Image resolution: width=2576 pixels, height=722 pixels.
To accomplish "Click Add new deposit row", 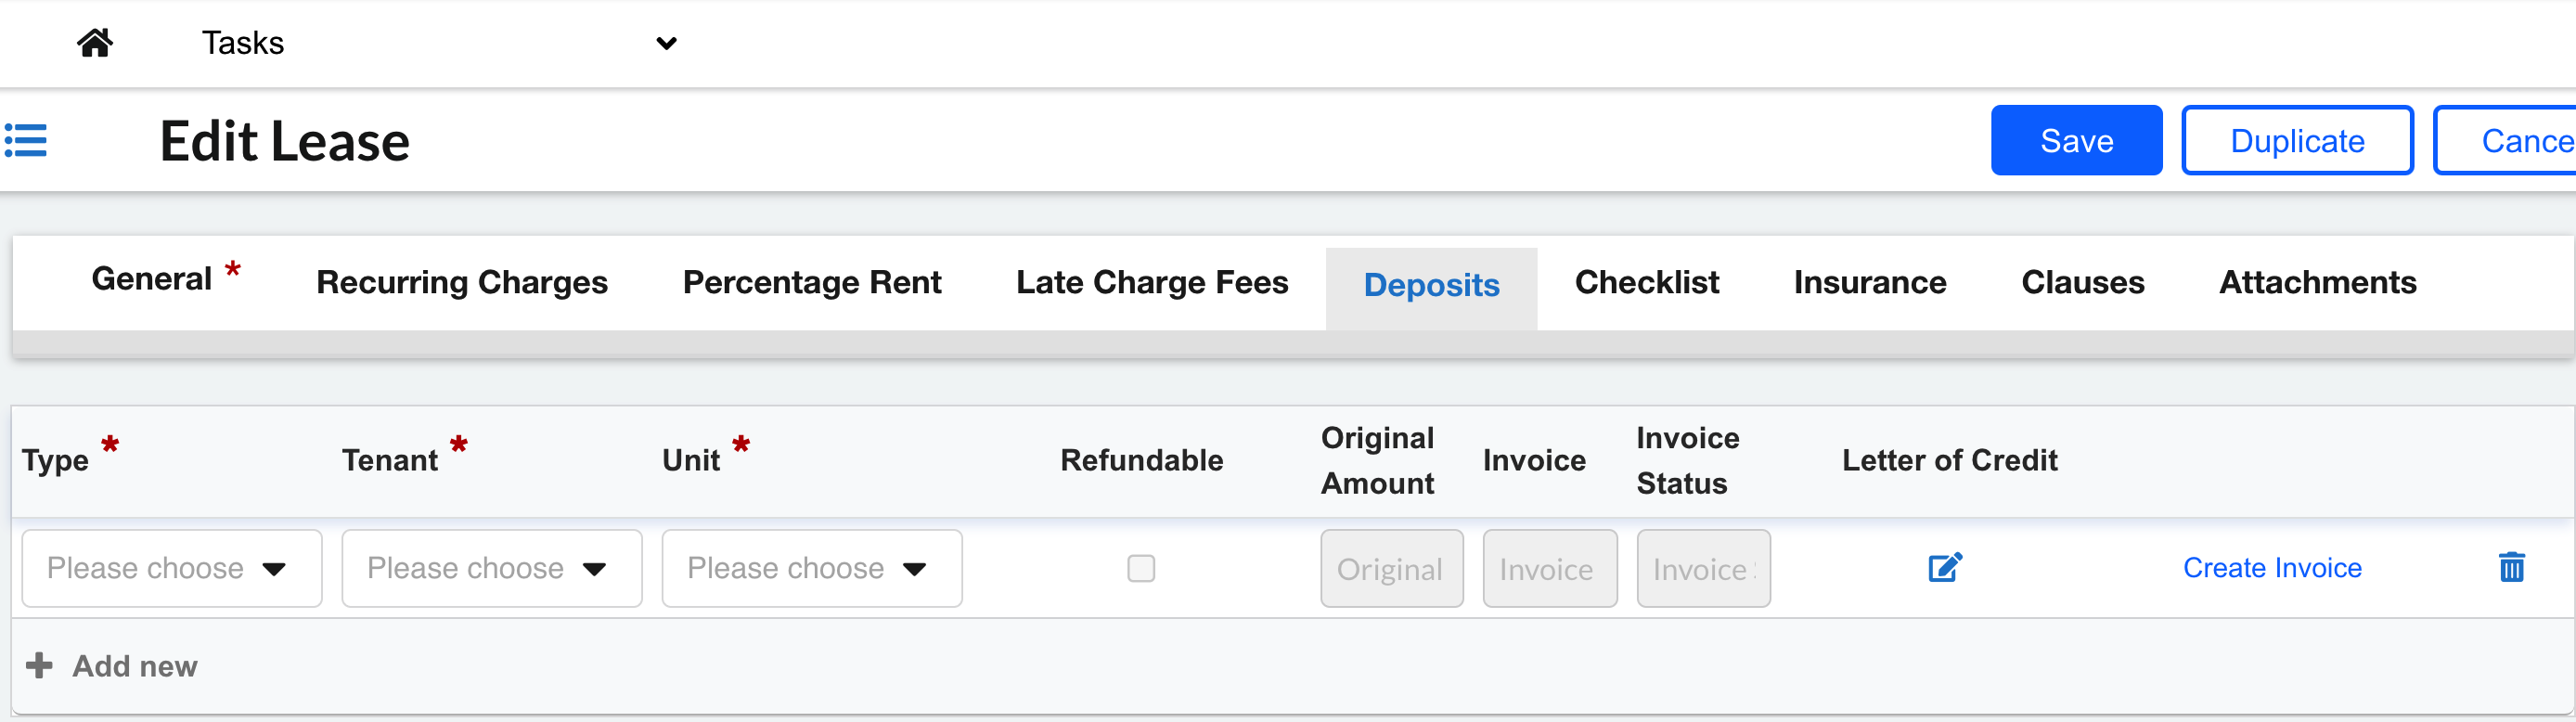I will 112,666.
